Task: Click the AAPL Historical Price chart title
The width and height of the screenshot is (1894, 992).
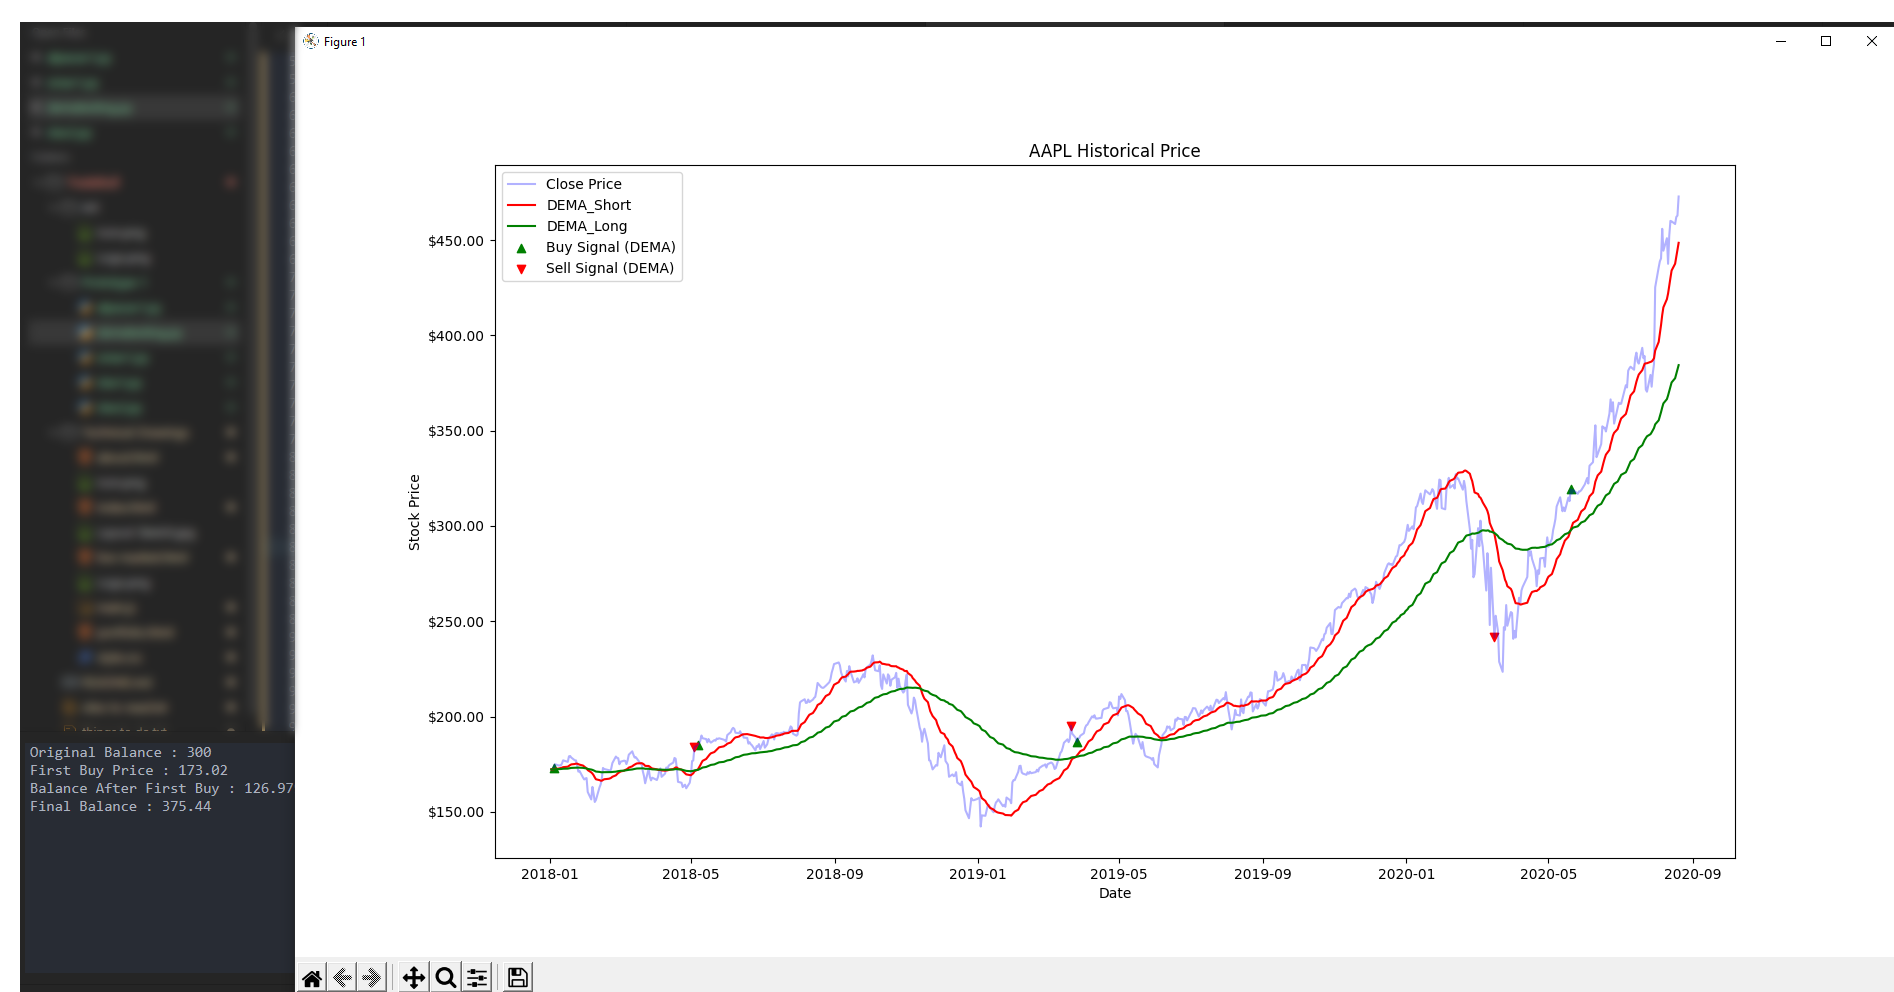Action: [x=1113, y=150]
